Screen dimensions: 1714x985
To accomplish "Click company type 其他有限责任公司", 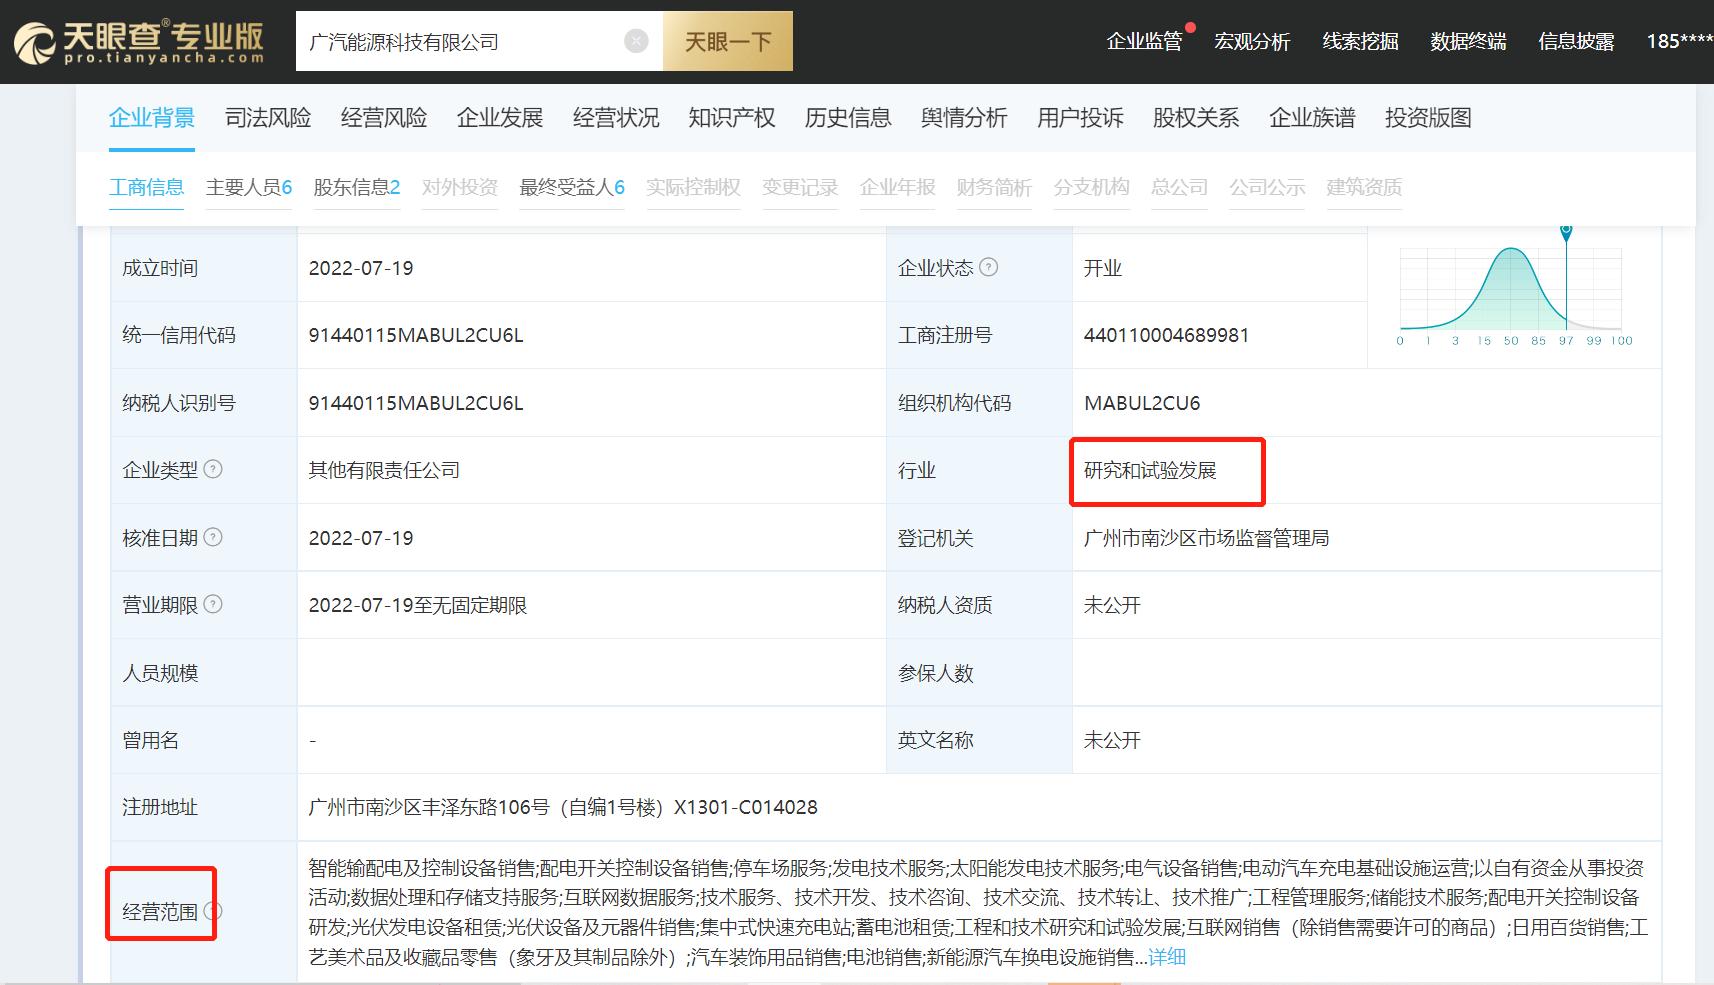I will tap(384, 470).
